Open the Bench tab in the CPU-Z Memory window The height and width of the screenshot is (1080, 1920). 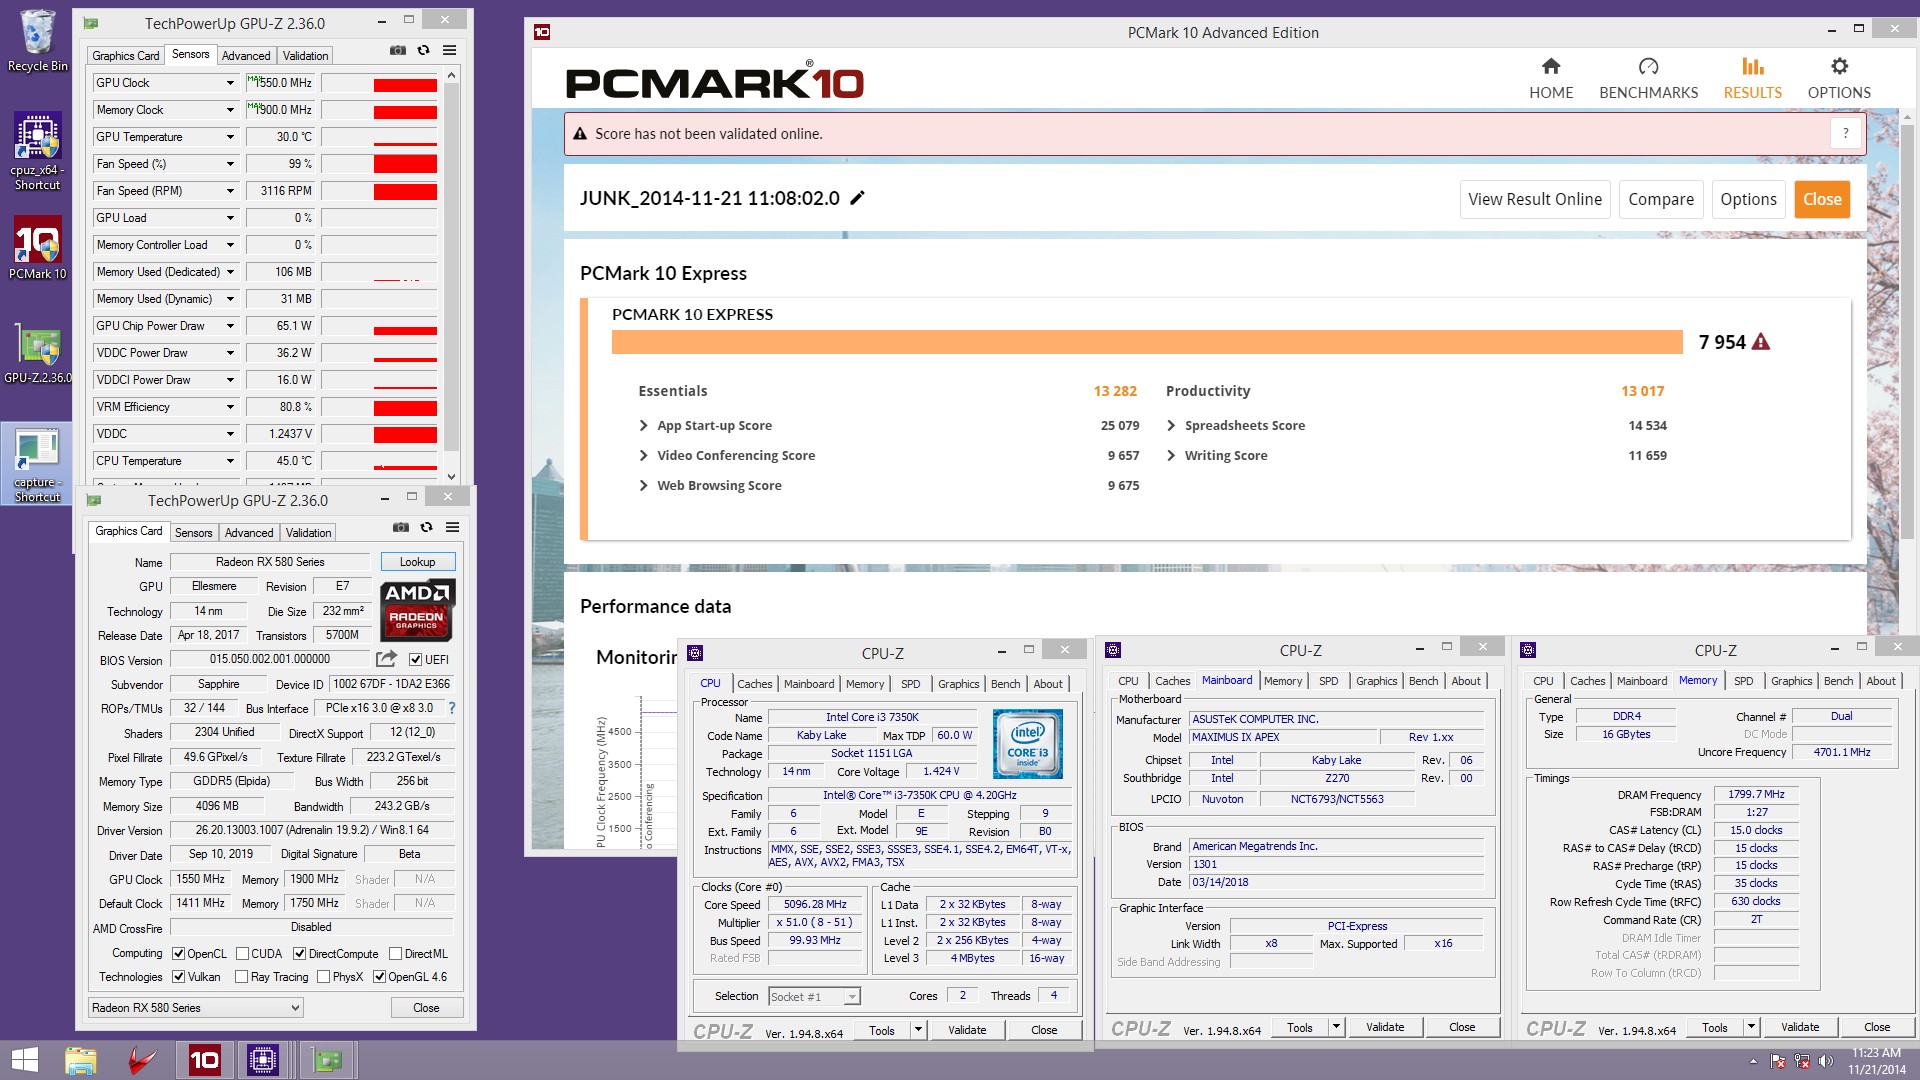coord(1838,681)
